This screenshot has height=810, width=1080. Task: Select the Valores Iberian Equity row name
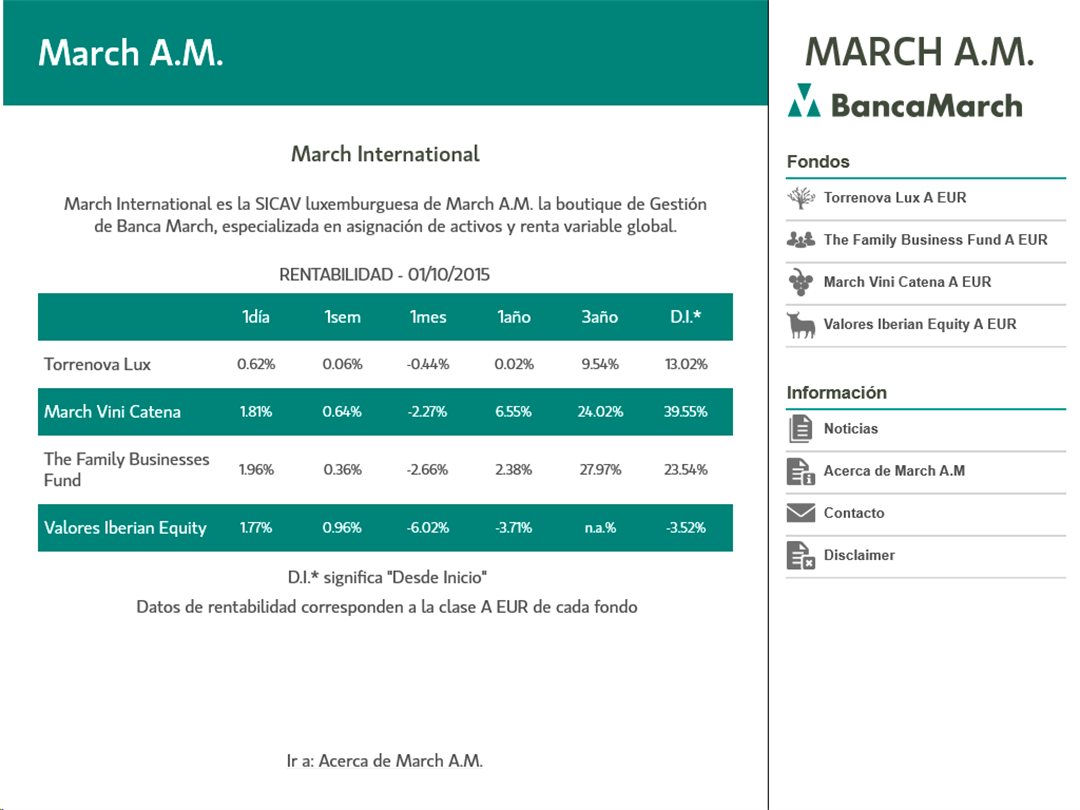[125, 528]
